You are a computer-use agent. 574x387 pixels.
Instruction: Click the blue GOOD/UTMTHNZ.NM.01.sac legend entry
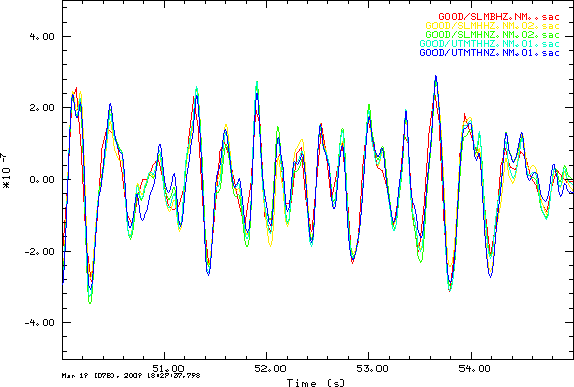click(x=489, y=53)
